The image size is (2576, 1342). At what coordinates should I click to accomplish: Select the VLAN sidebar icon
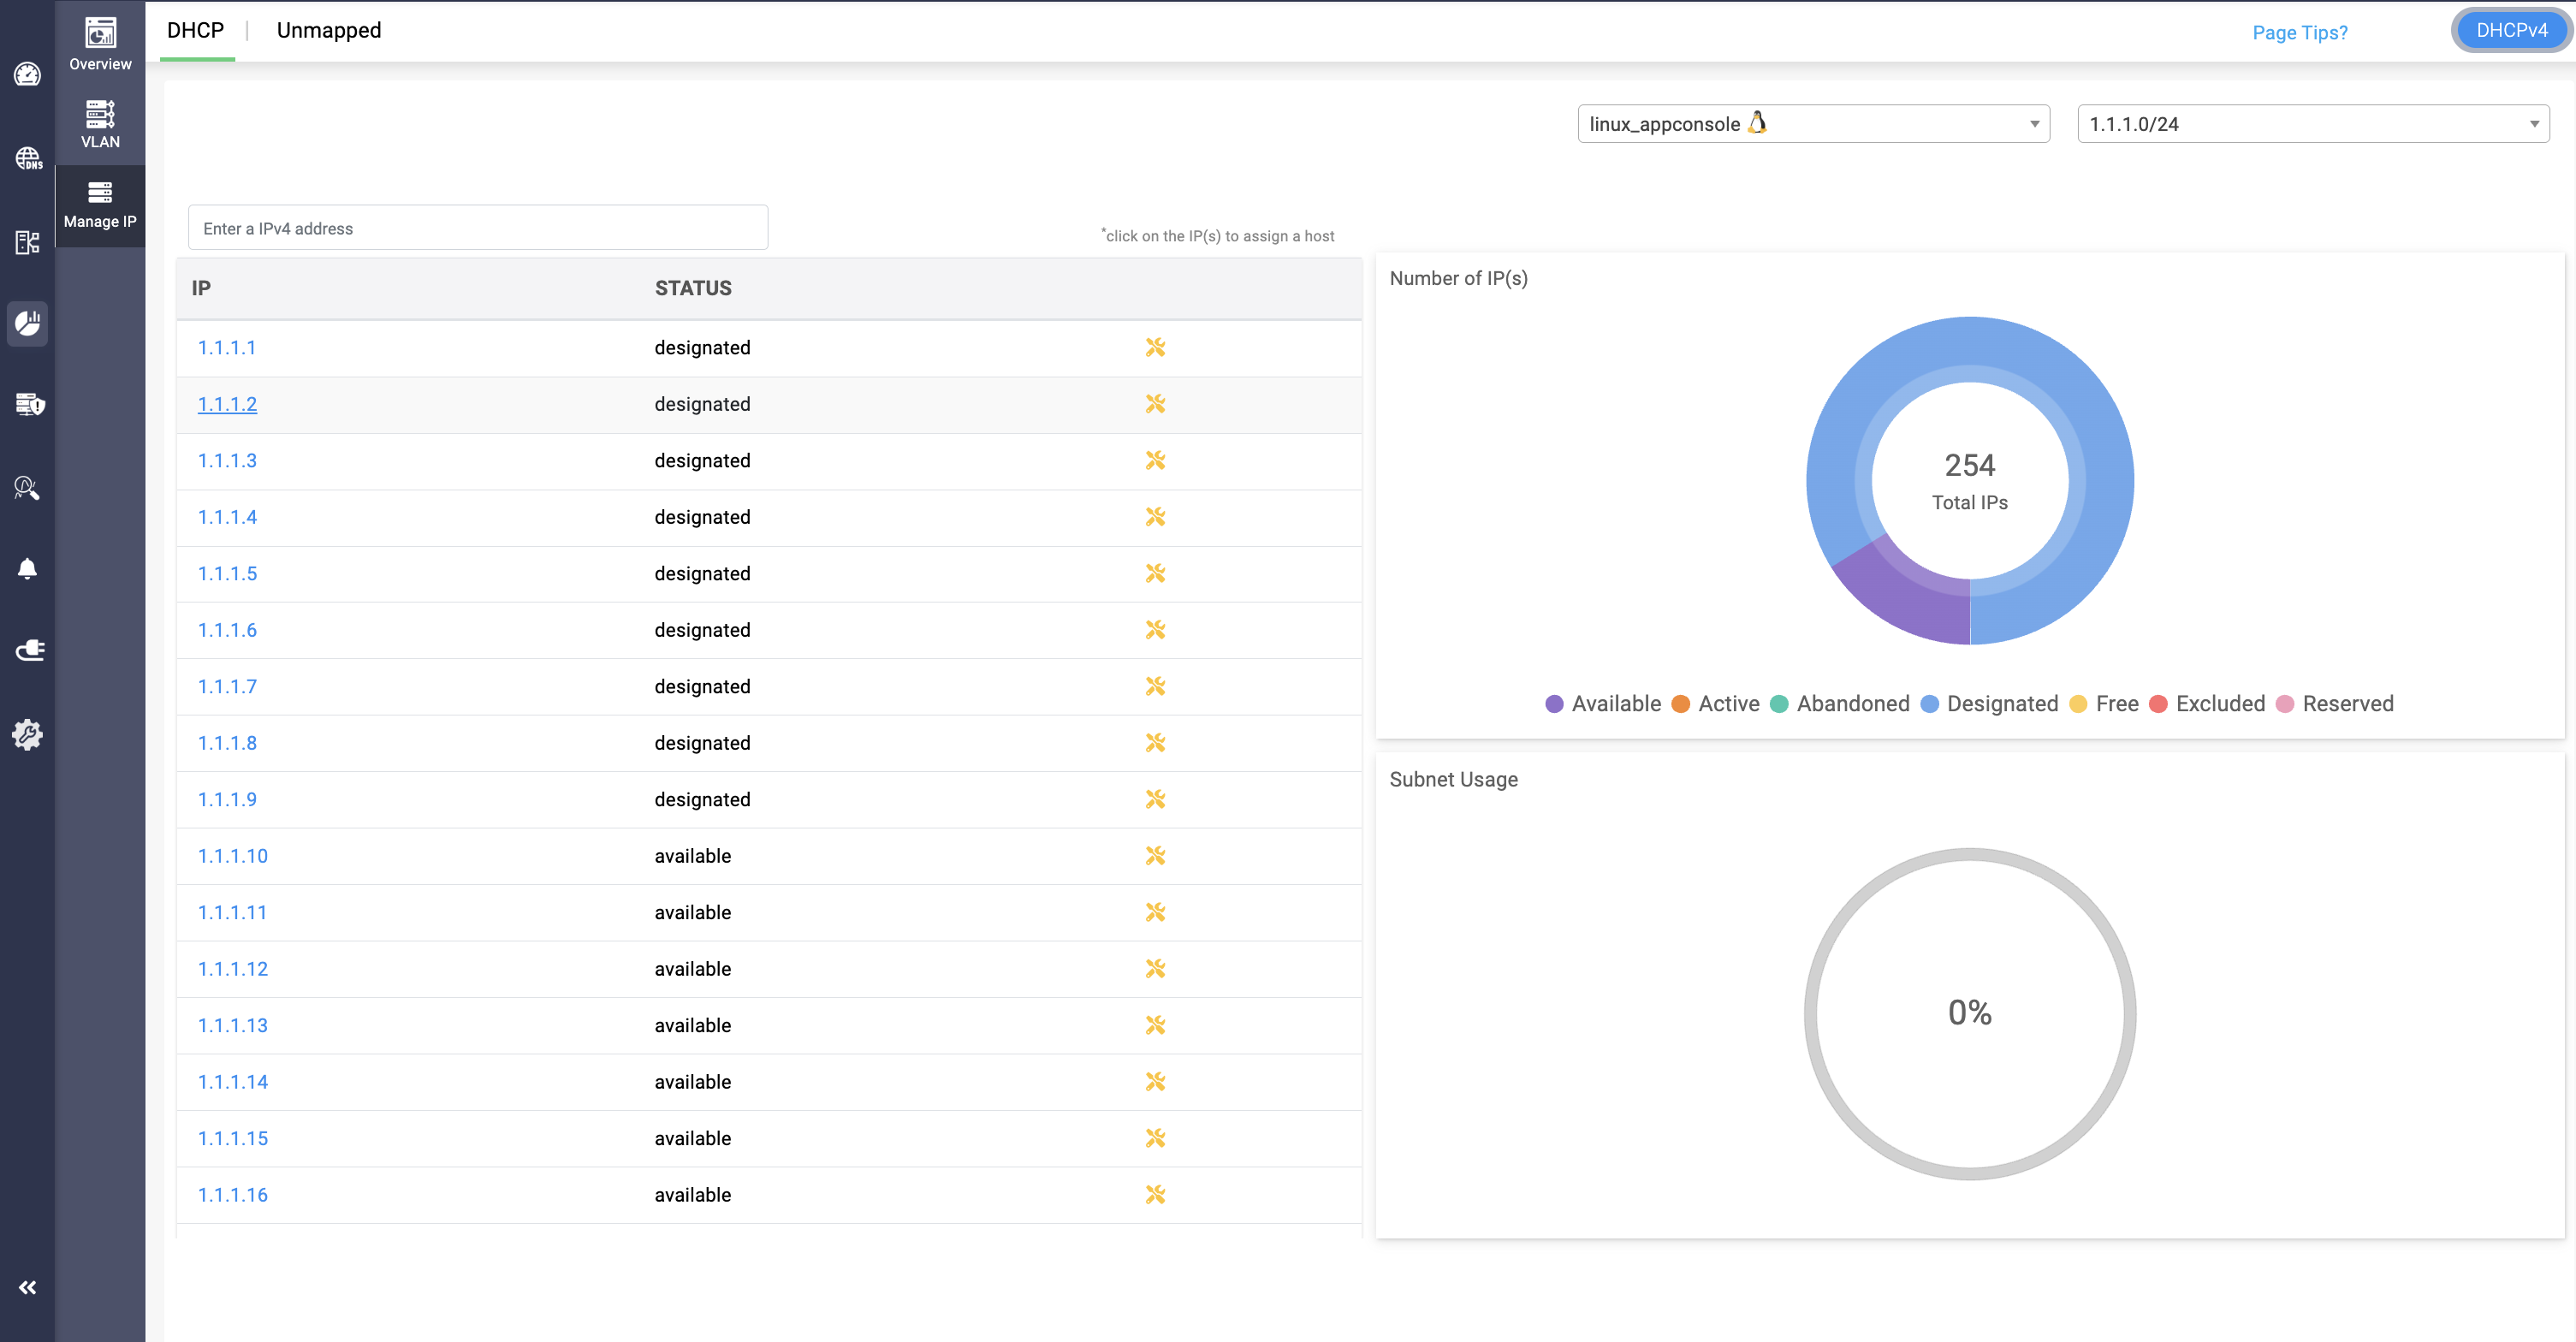click(100, 124)
